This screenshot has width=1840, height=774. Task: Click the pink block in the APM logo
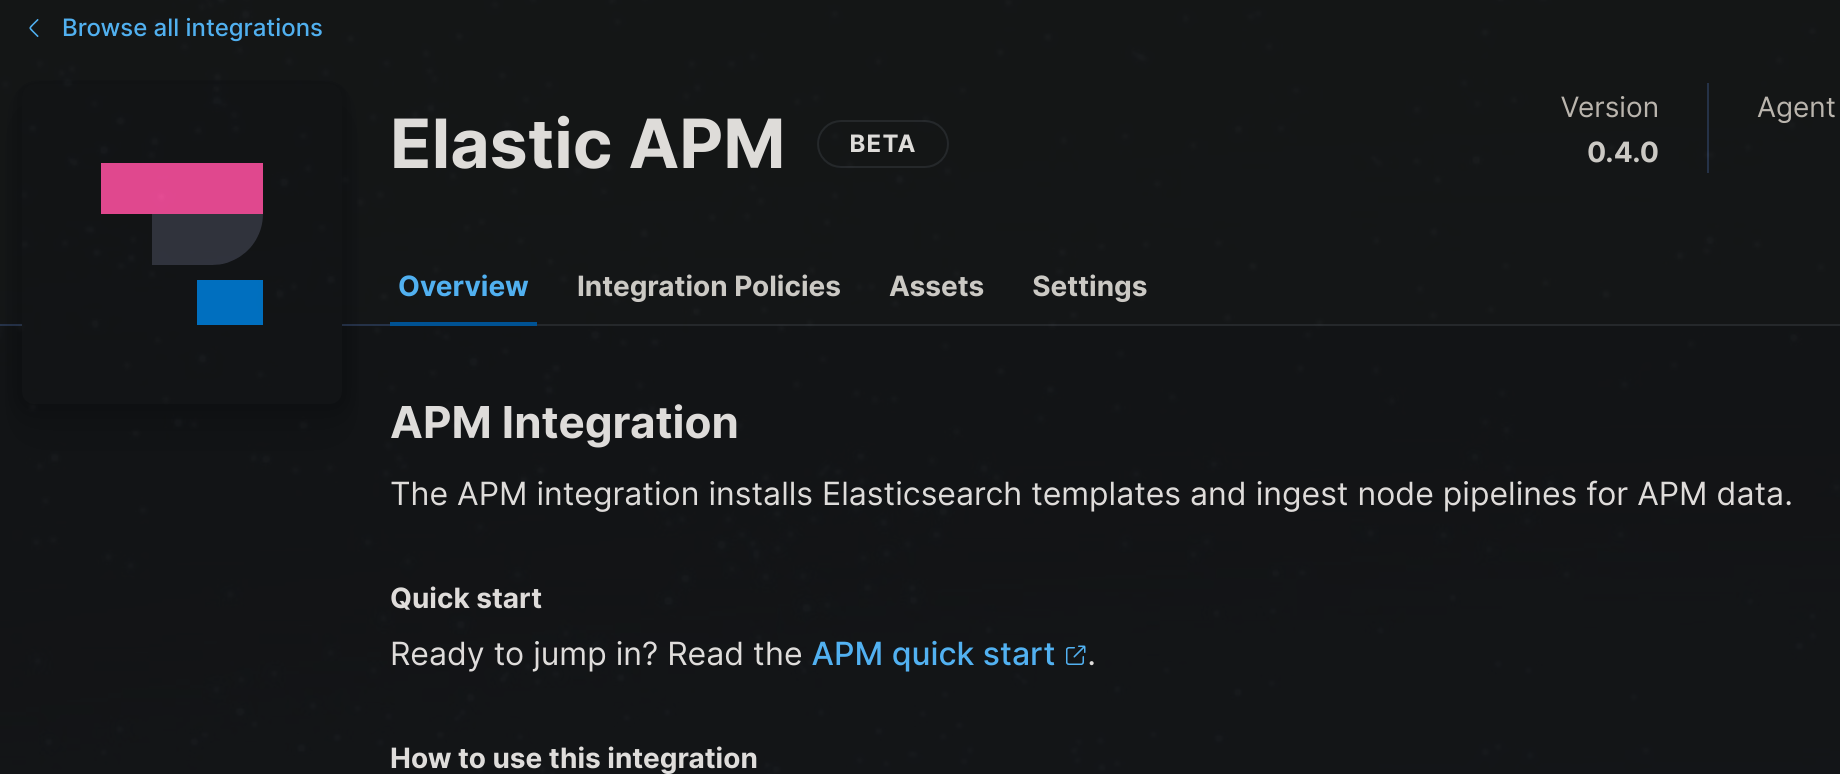click(181, 188)
